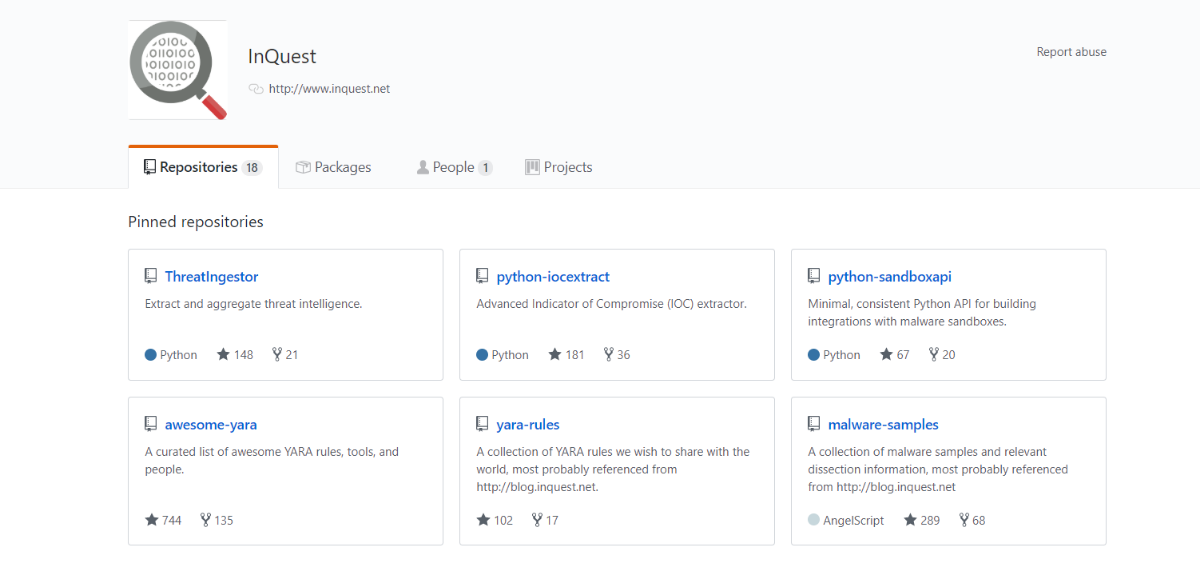View yara-rules forks icon 17
1200x571 pixels.
(537, 520)
